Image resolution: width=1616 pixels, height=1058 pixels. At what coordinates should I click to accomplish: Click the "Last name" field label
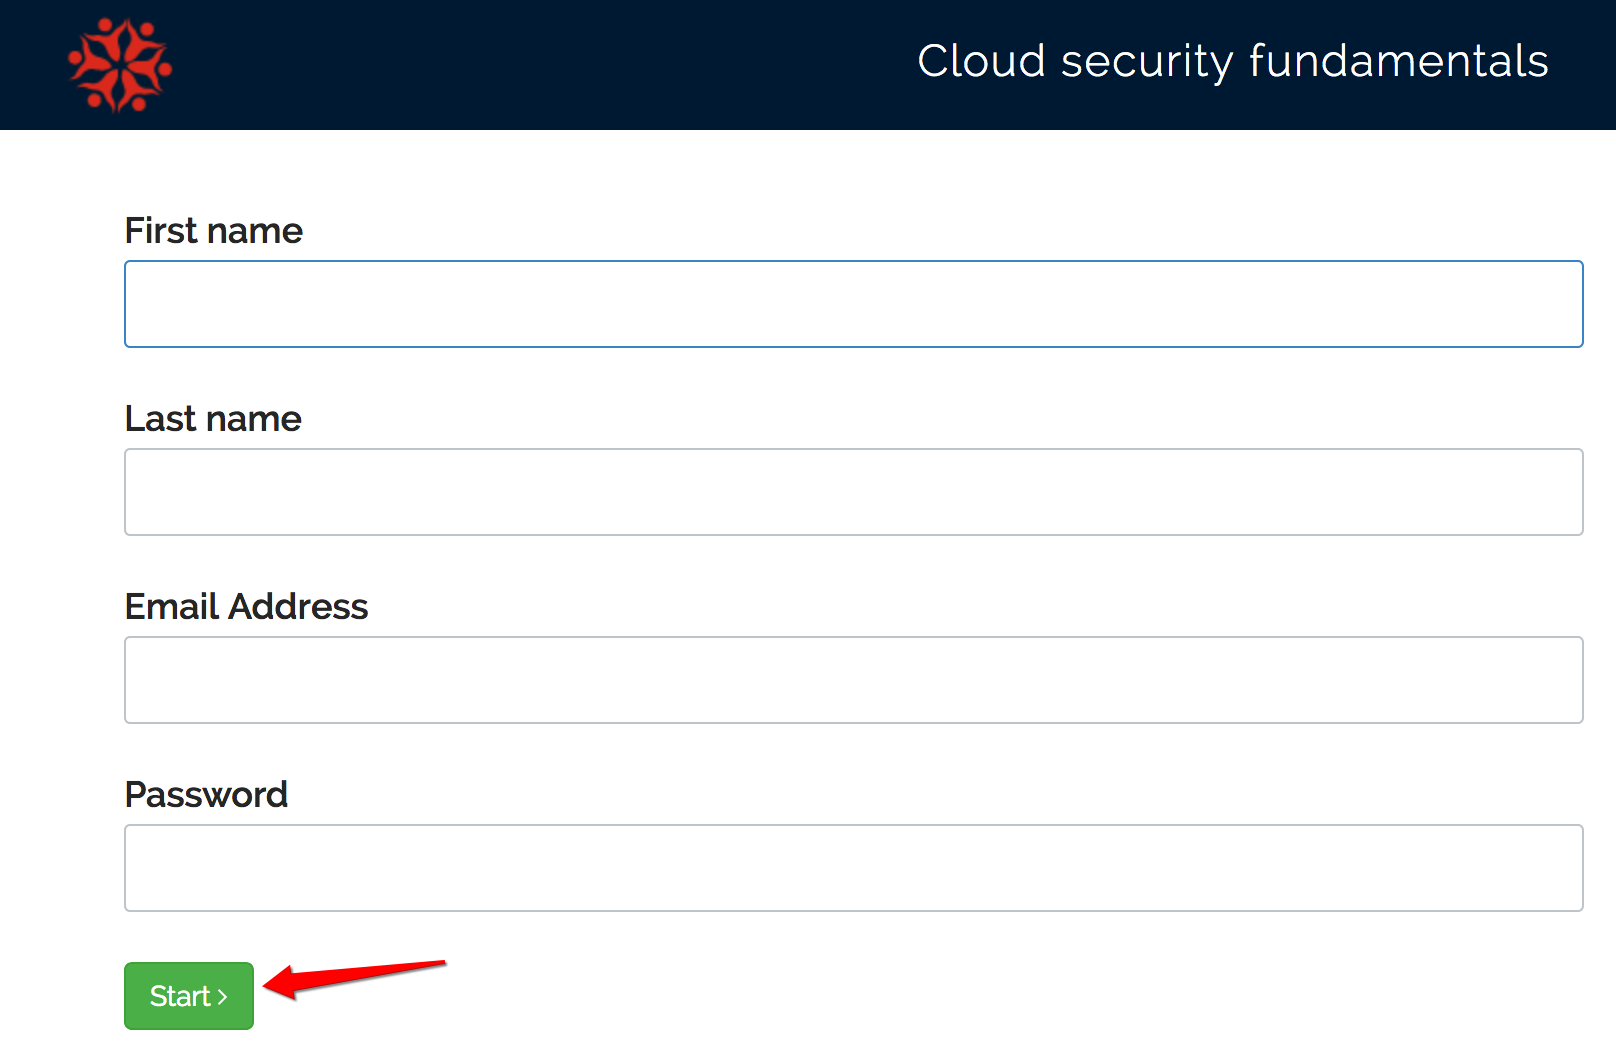click(213, 419)
